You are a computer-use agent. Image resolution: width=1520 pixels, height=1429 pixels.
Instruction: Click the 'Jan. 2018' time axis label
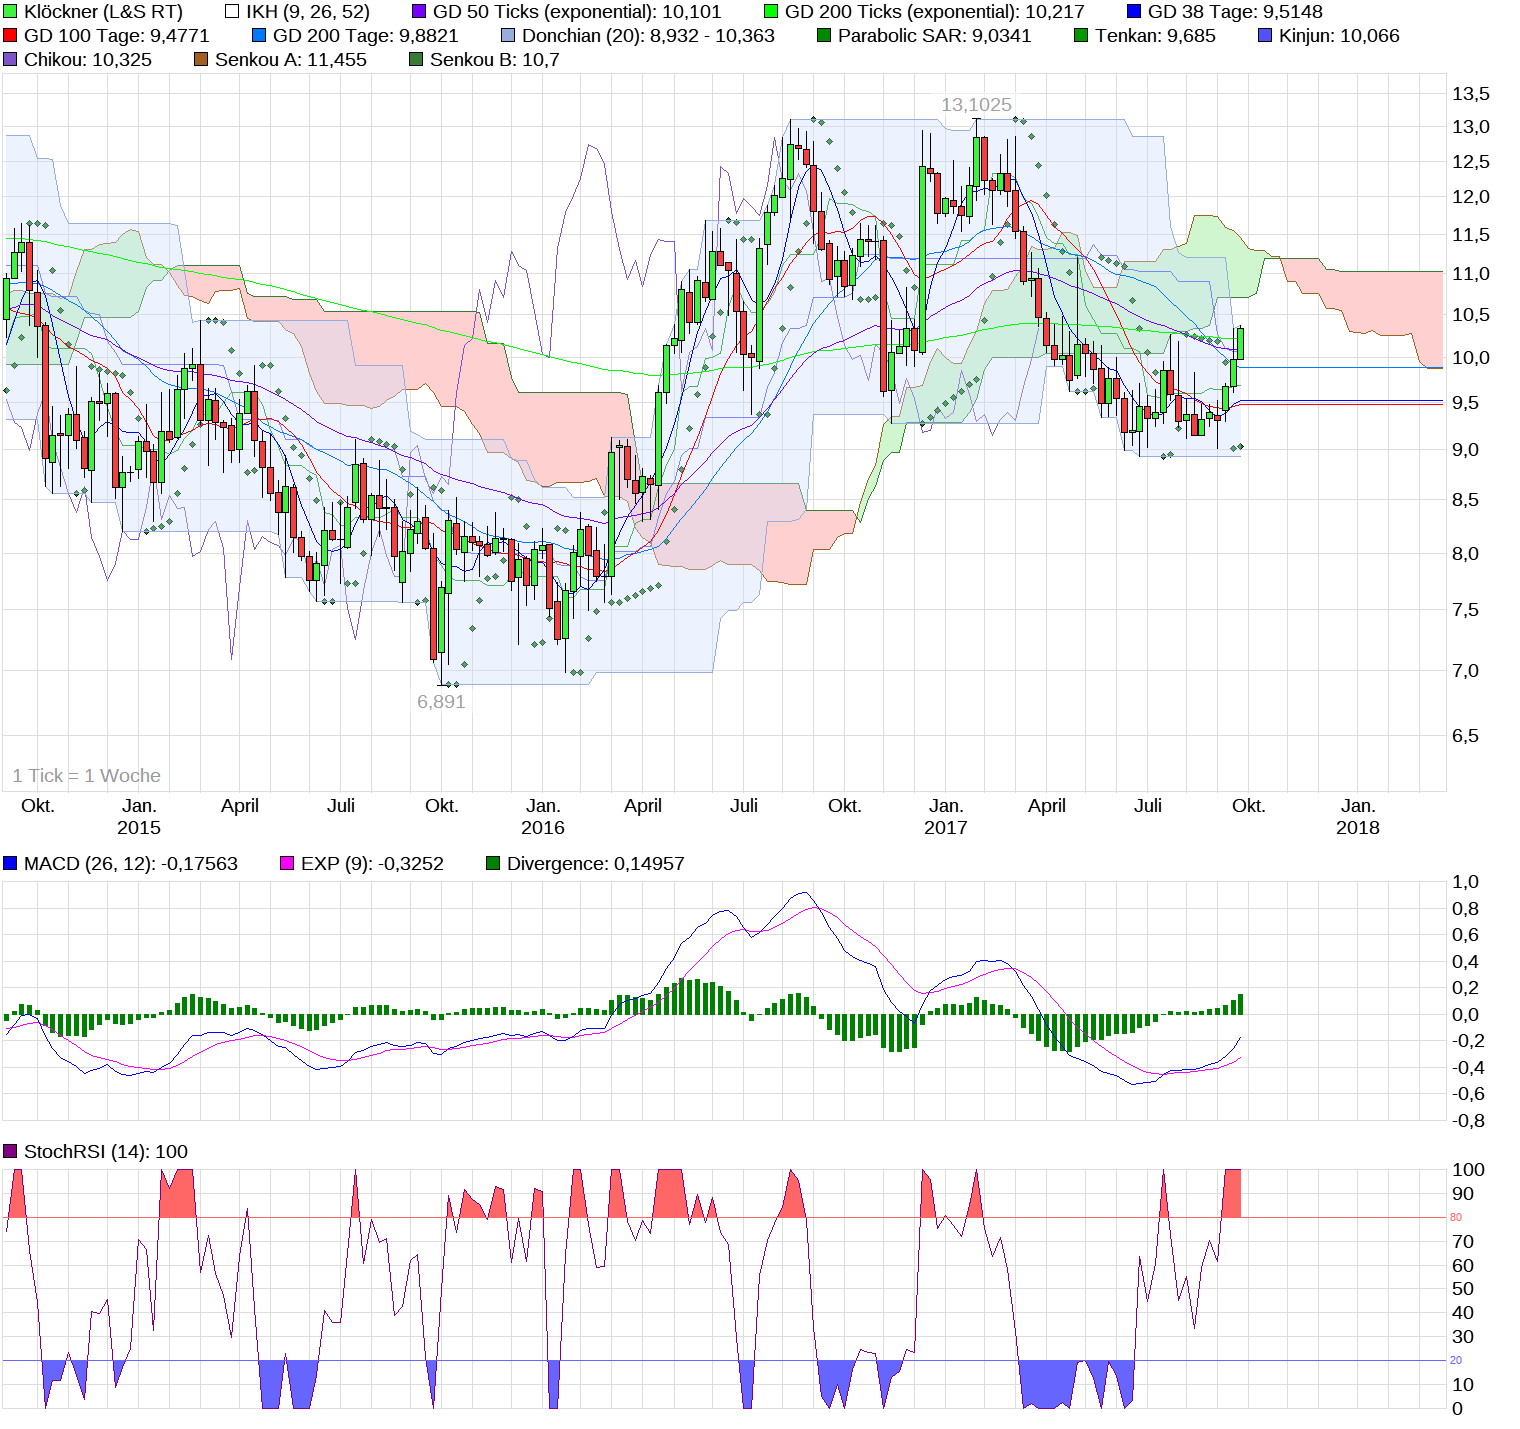click(1358, 817)
